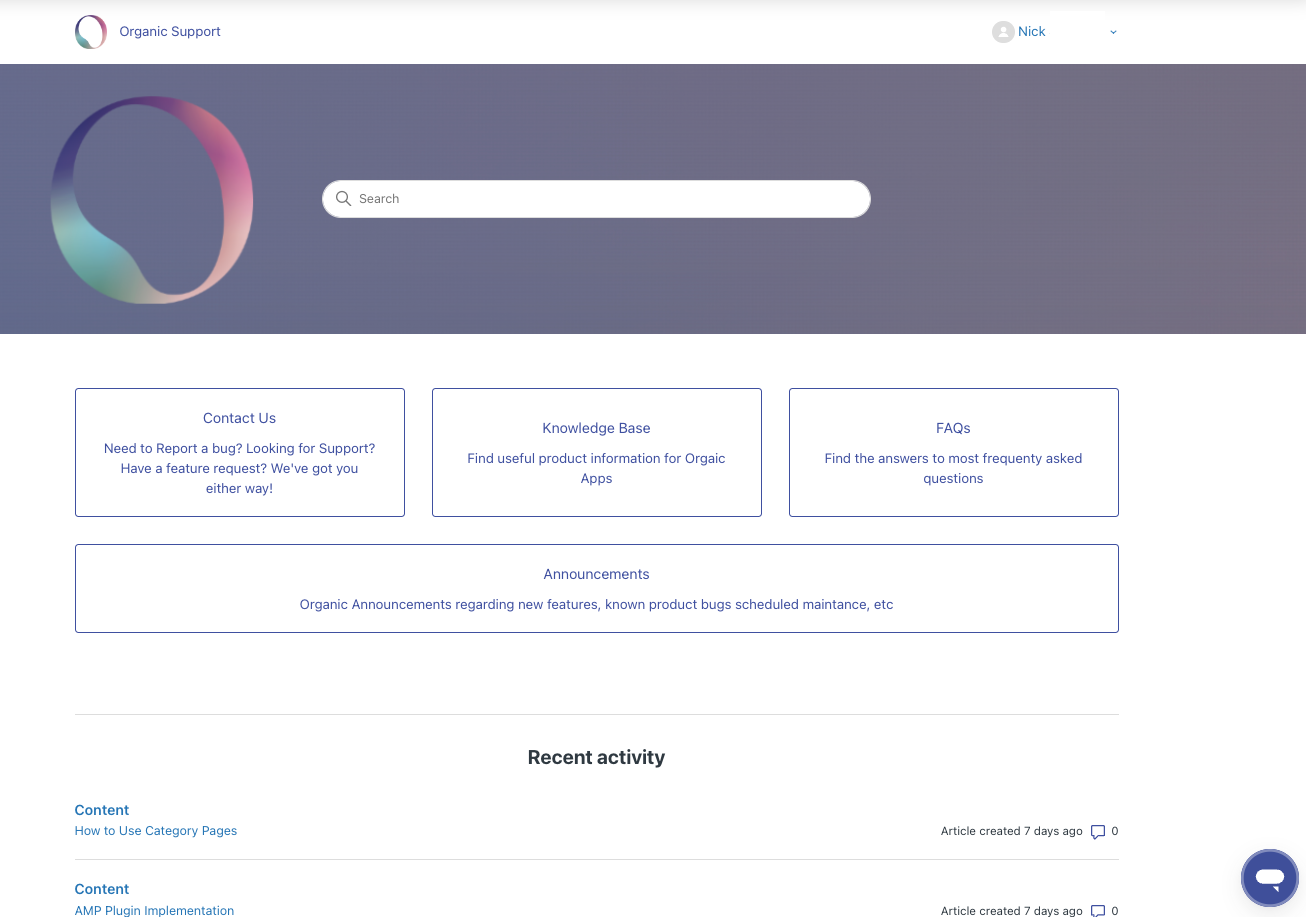Open the Organic Support home link
1306x917 pixels.
[170, 32]
